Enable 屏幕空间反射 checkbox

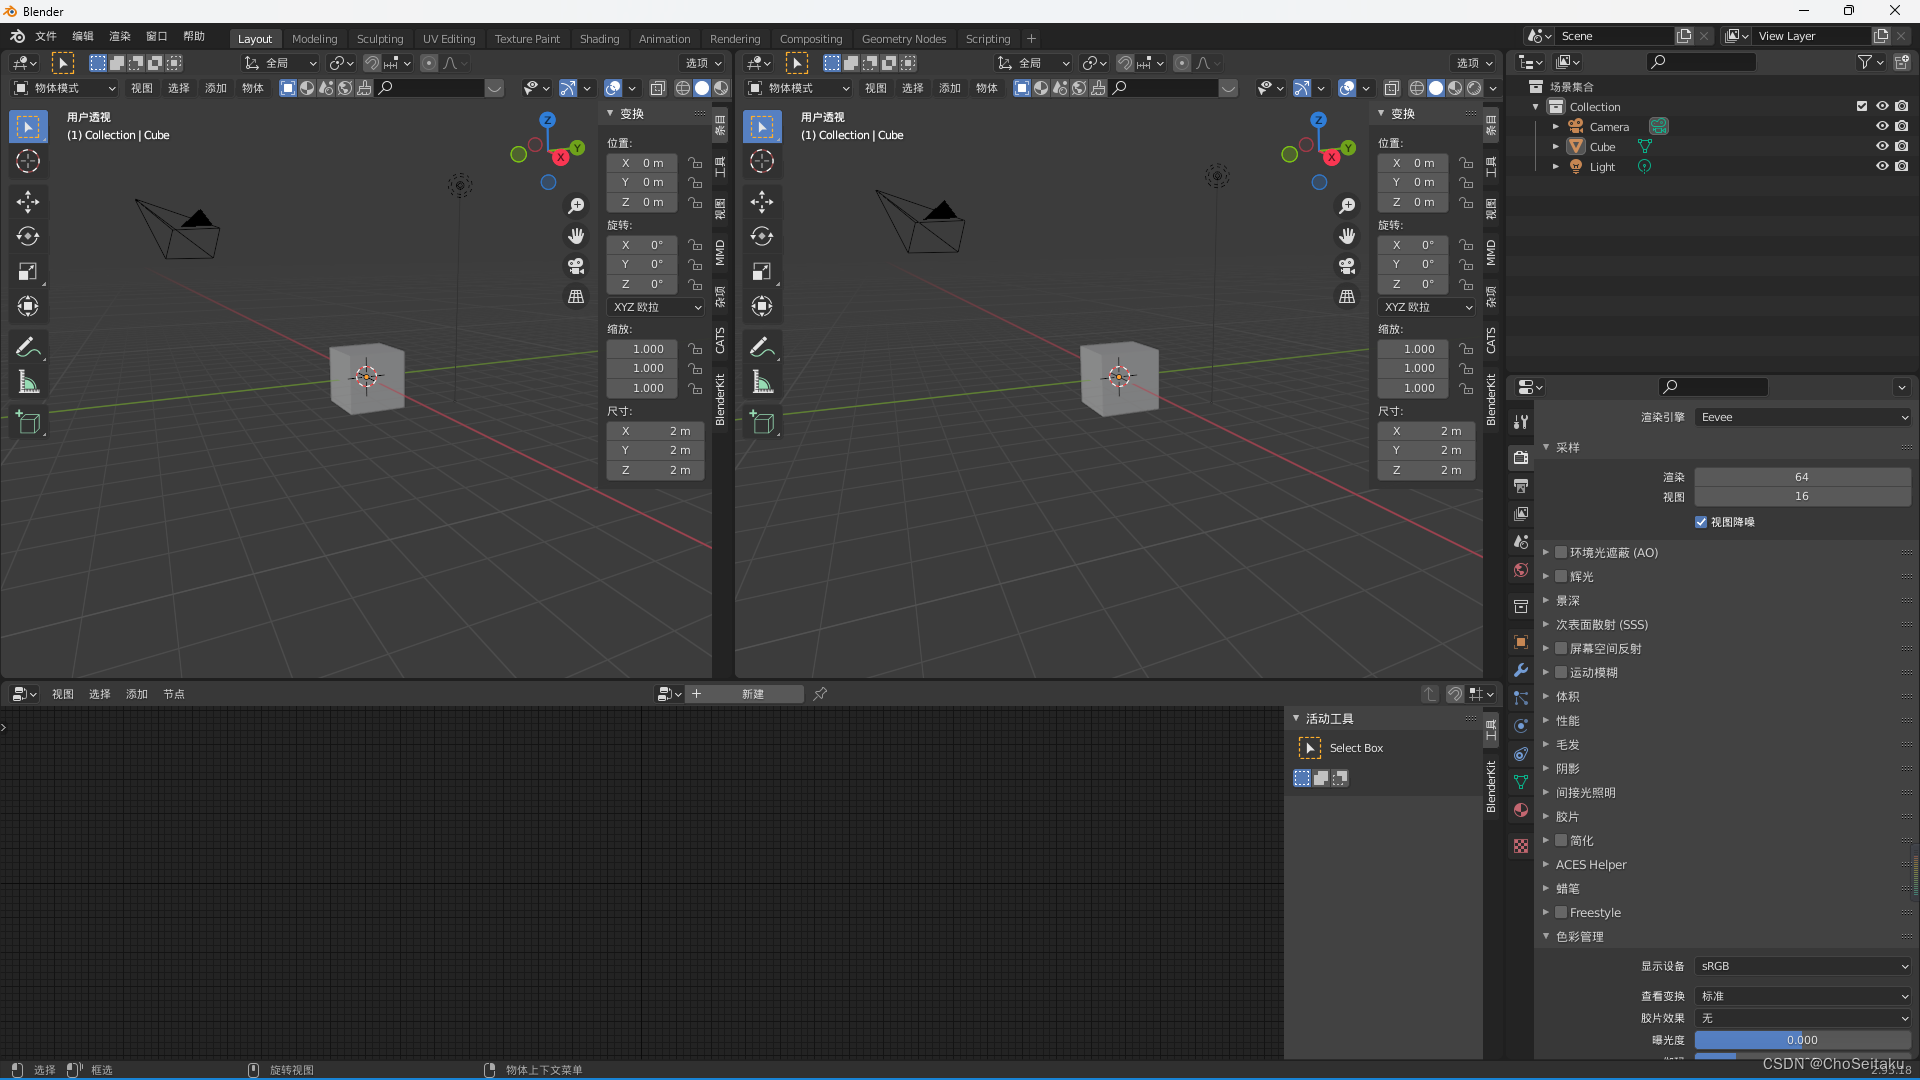pyautogui.click(x=1561, y=648)
